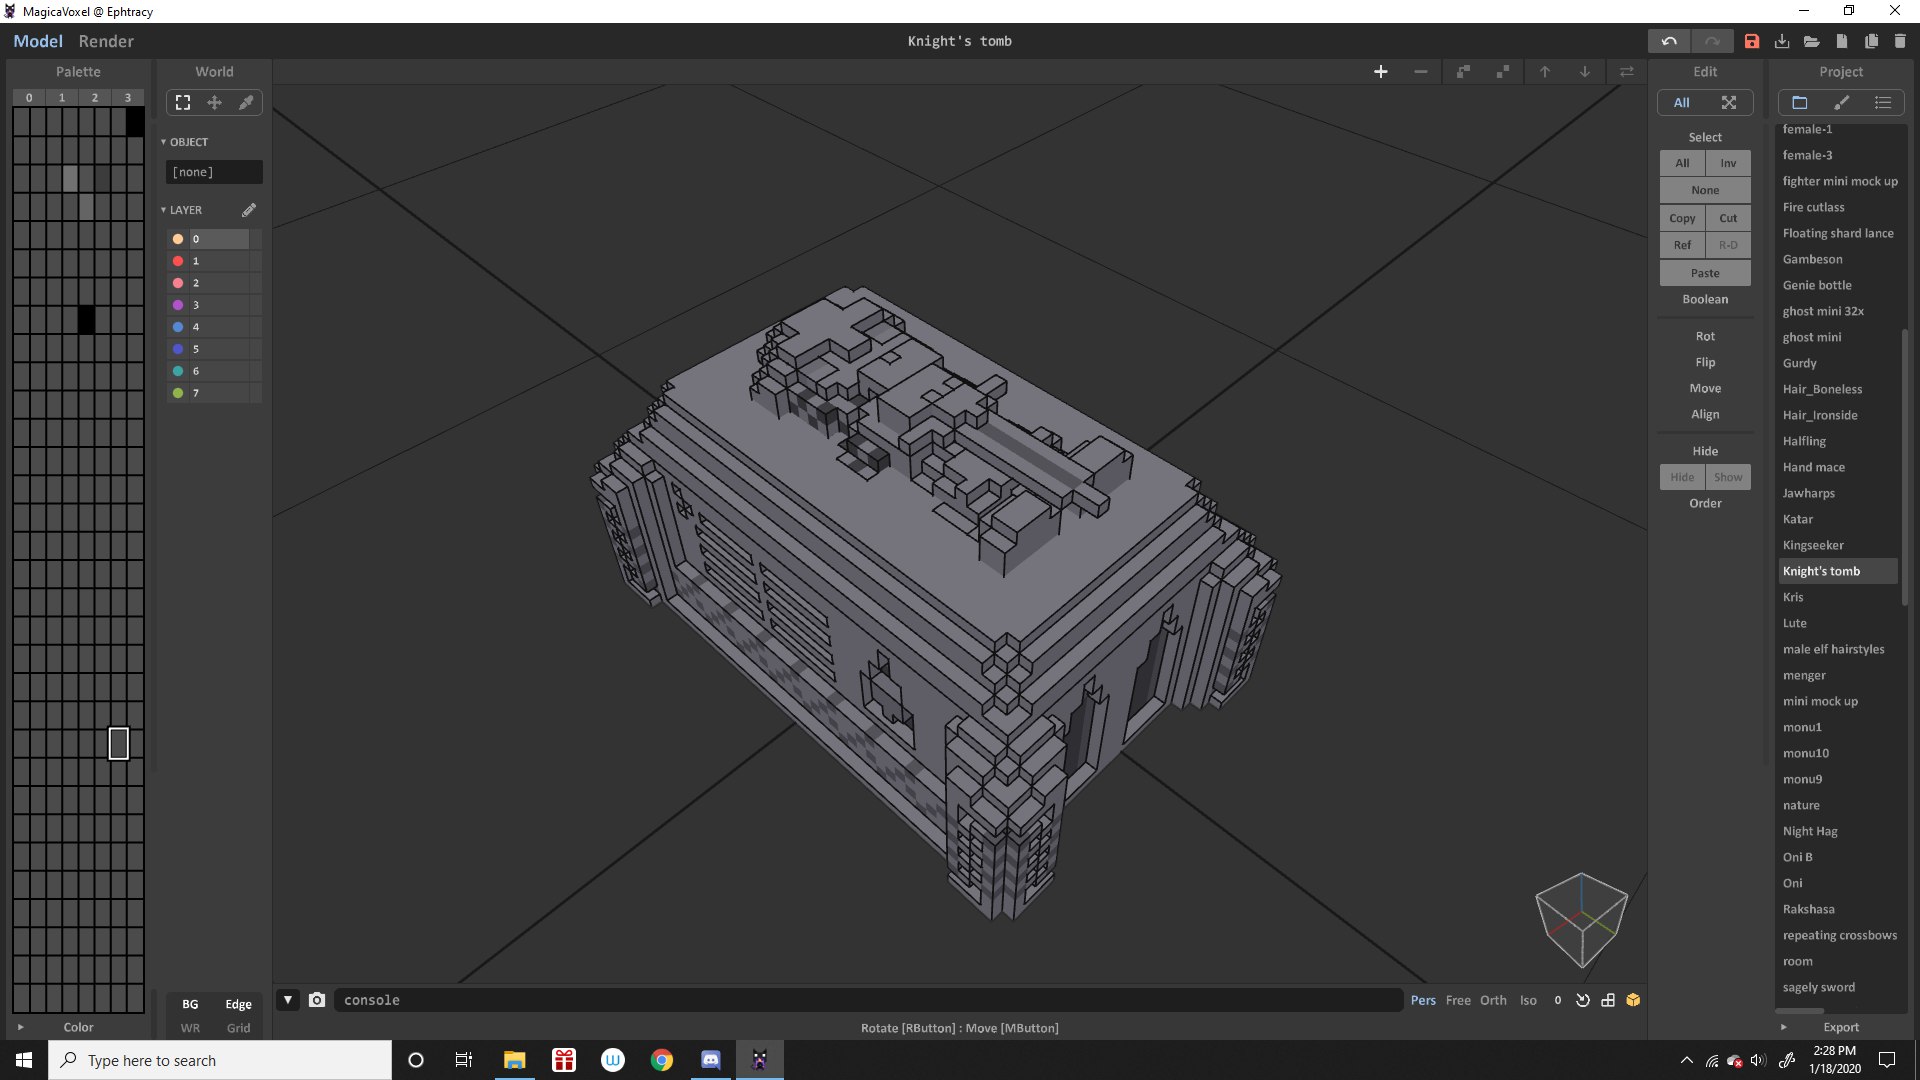This screenshot has height=1080, width=1920.
Task: Collapse the LAYER section
Action: click(x=164, y=210)
